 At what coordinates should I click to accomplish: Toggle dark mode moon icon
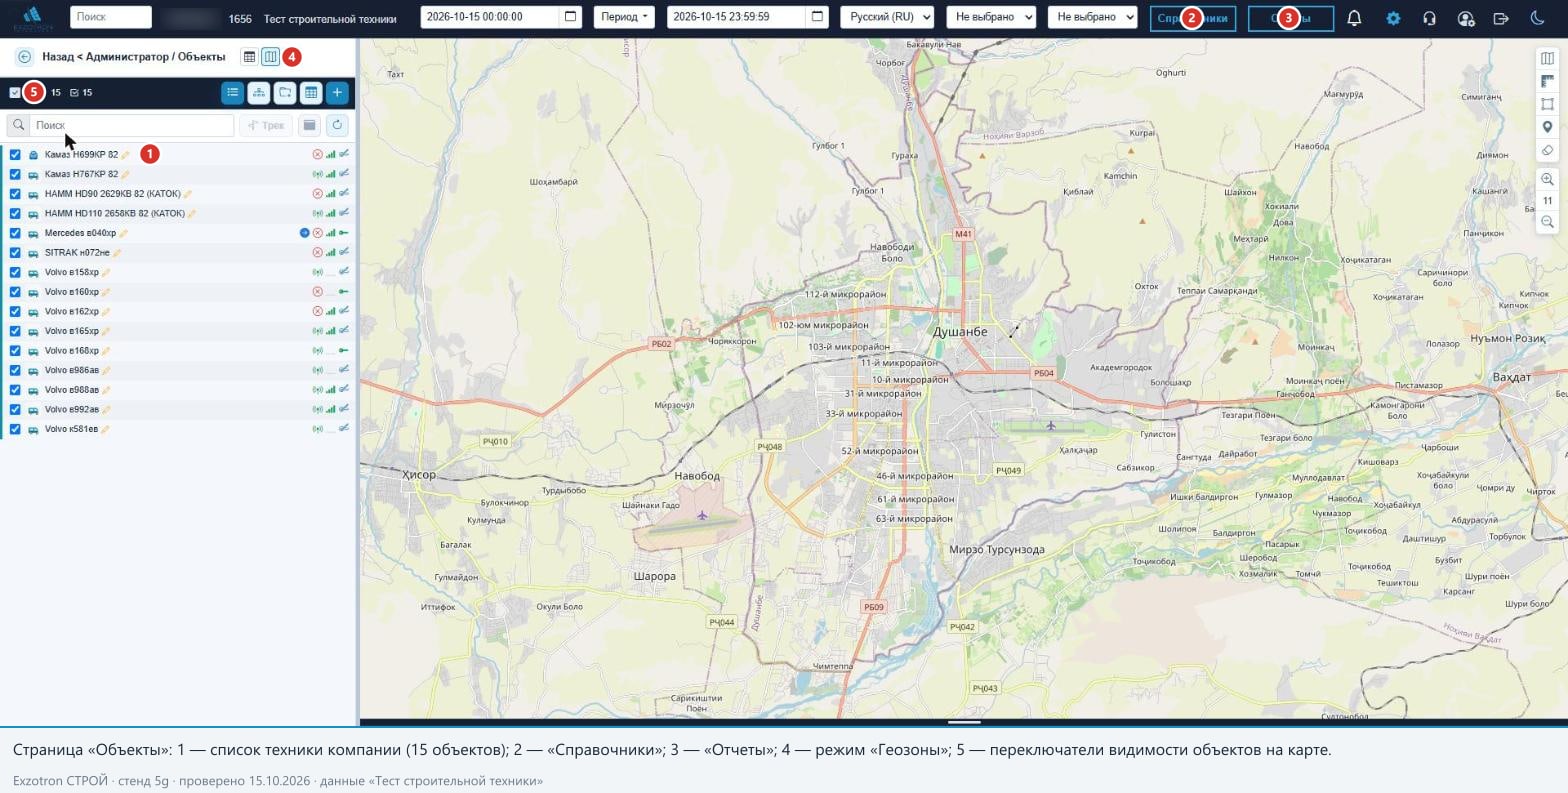pyautogui.click(x=1537, y=18)
